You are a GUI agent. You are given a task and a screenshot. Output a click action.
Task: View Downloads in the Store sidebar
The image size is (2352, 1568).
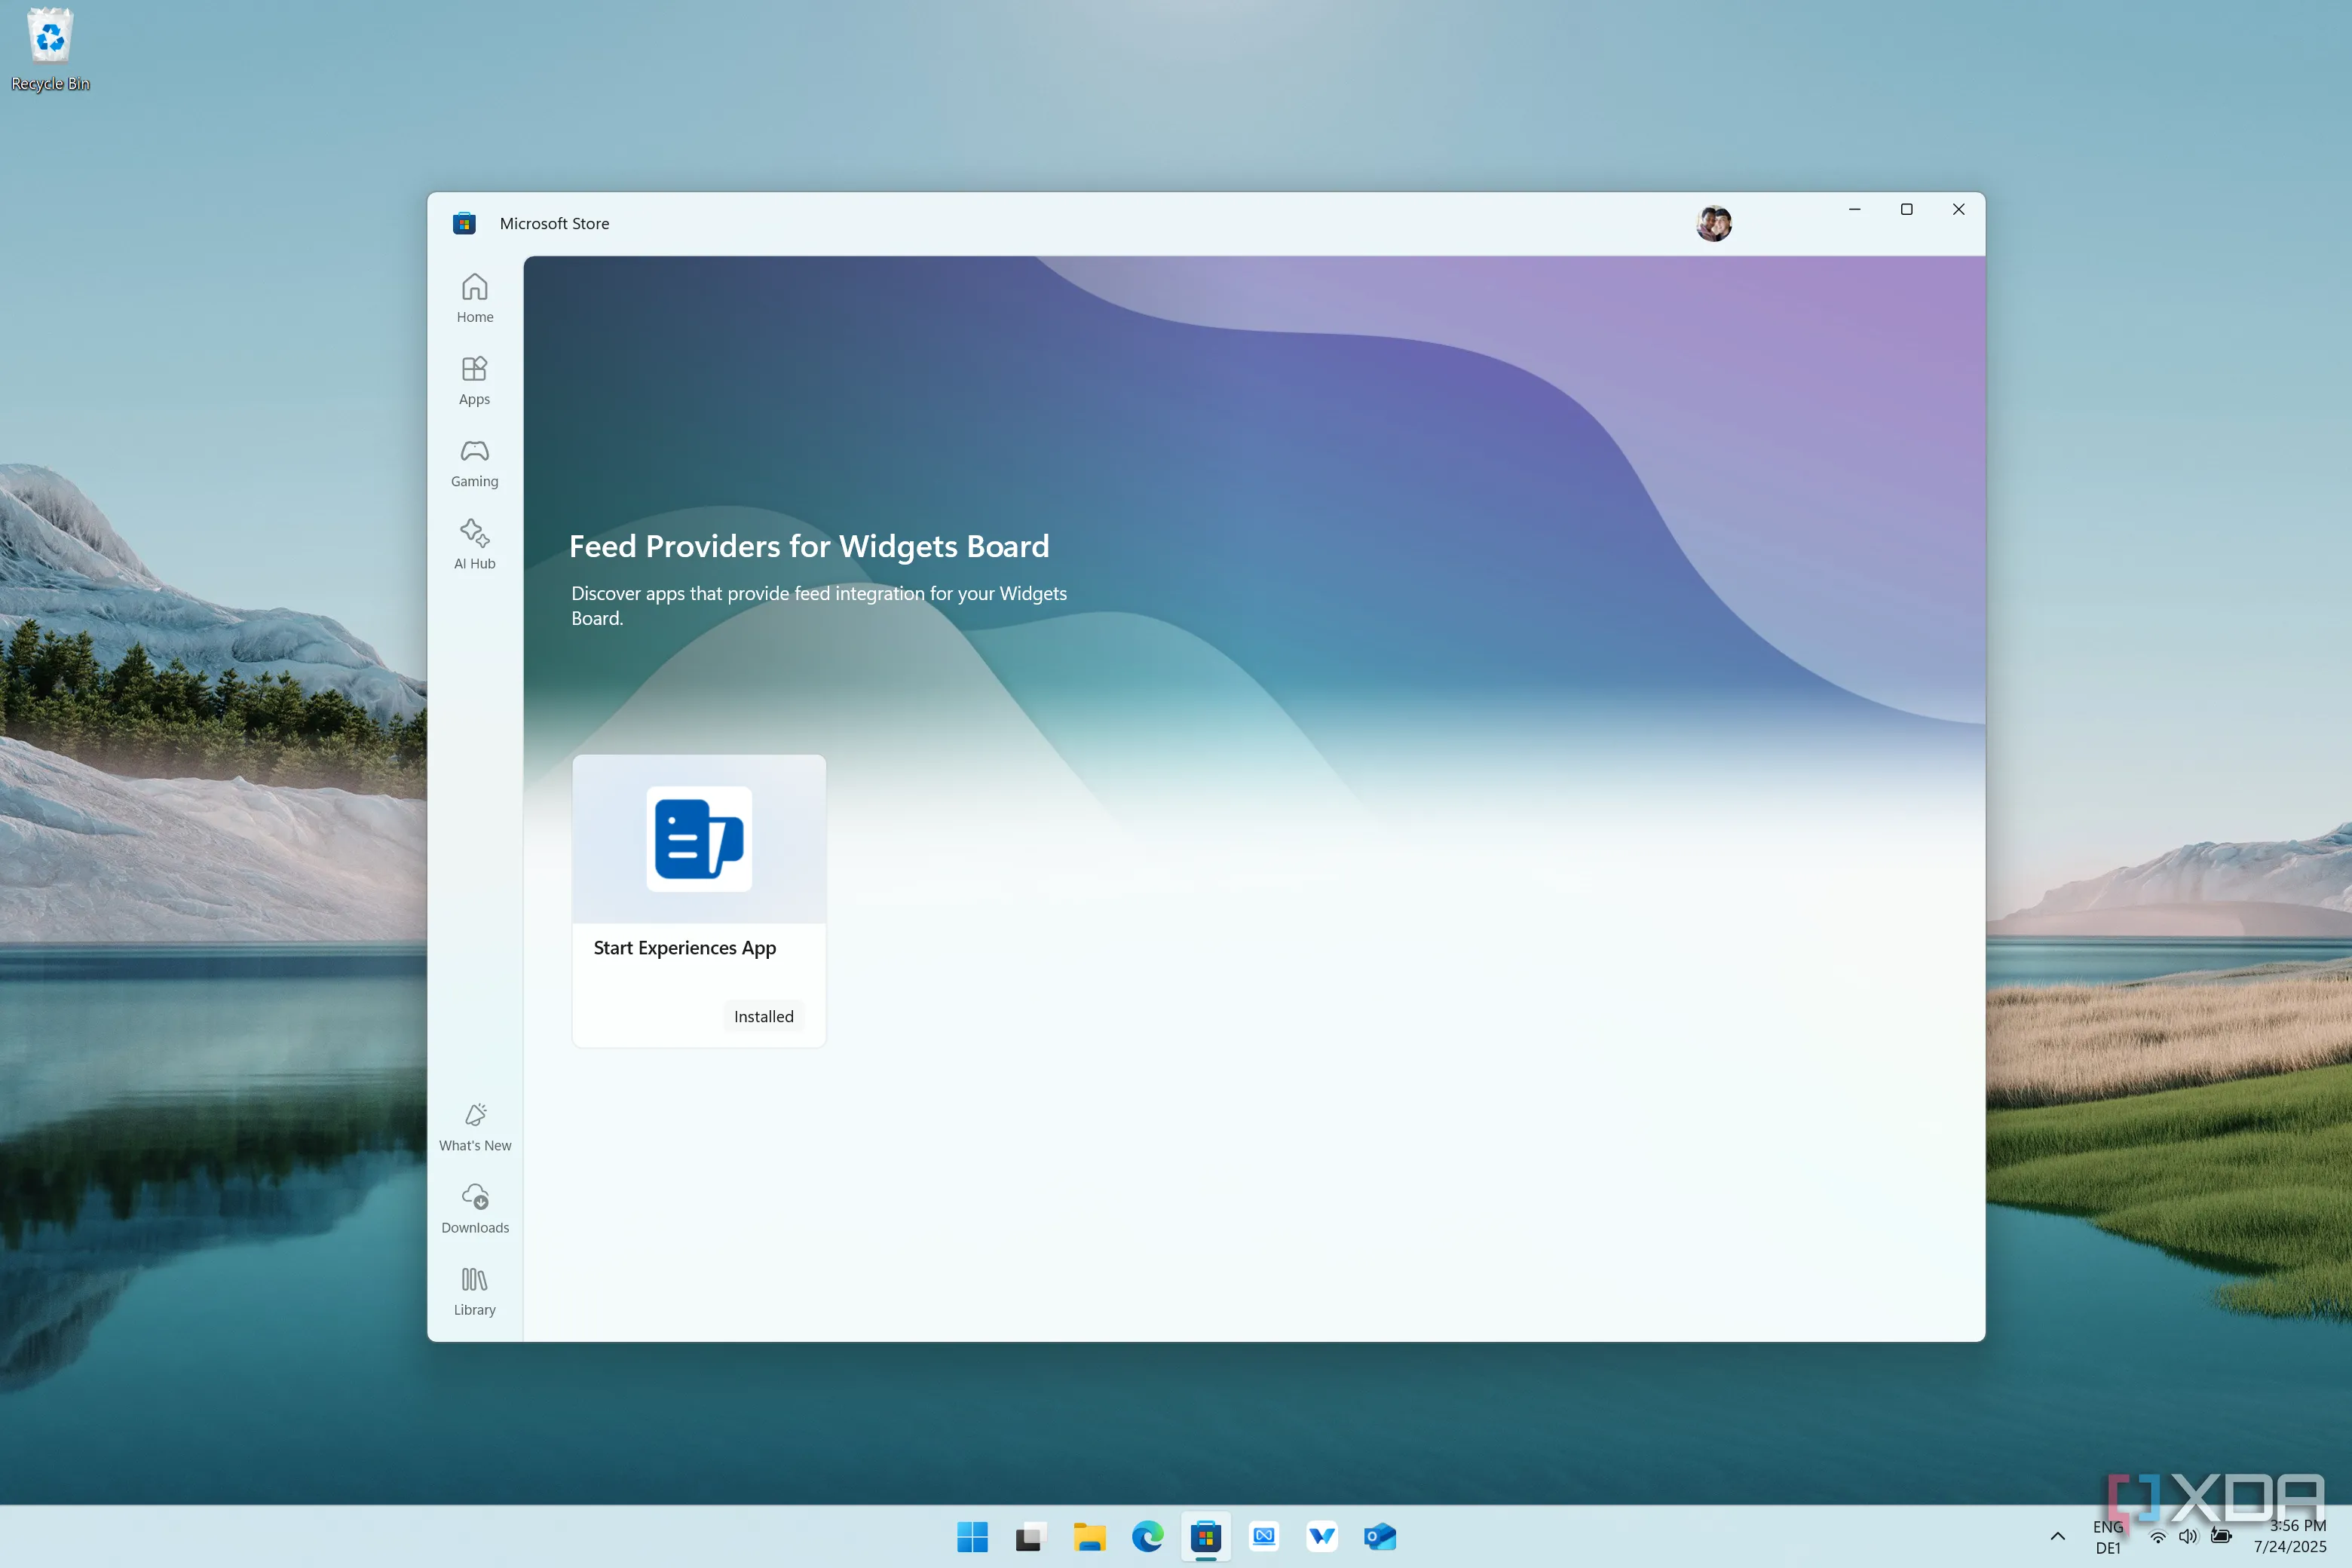pyautogui.click(x=474, y=1208)
